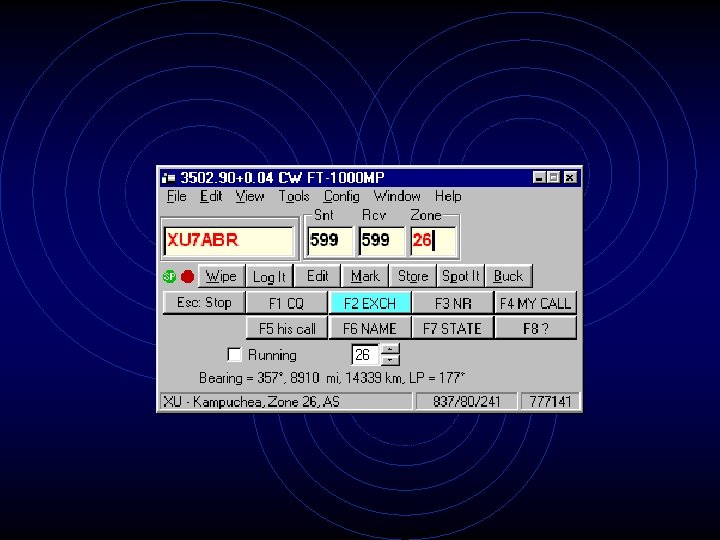Click the Spot It button

(461, 276)
